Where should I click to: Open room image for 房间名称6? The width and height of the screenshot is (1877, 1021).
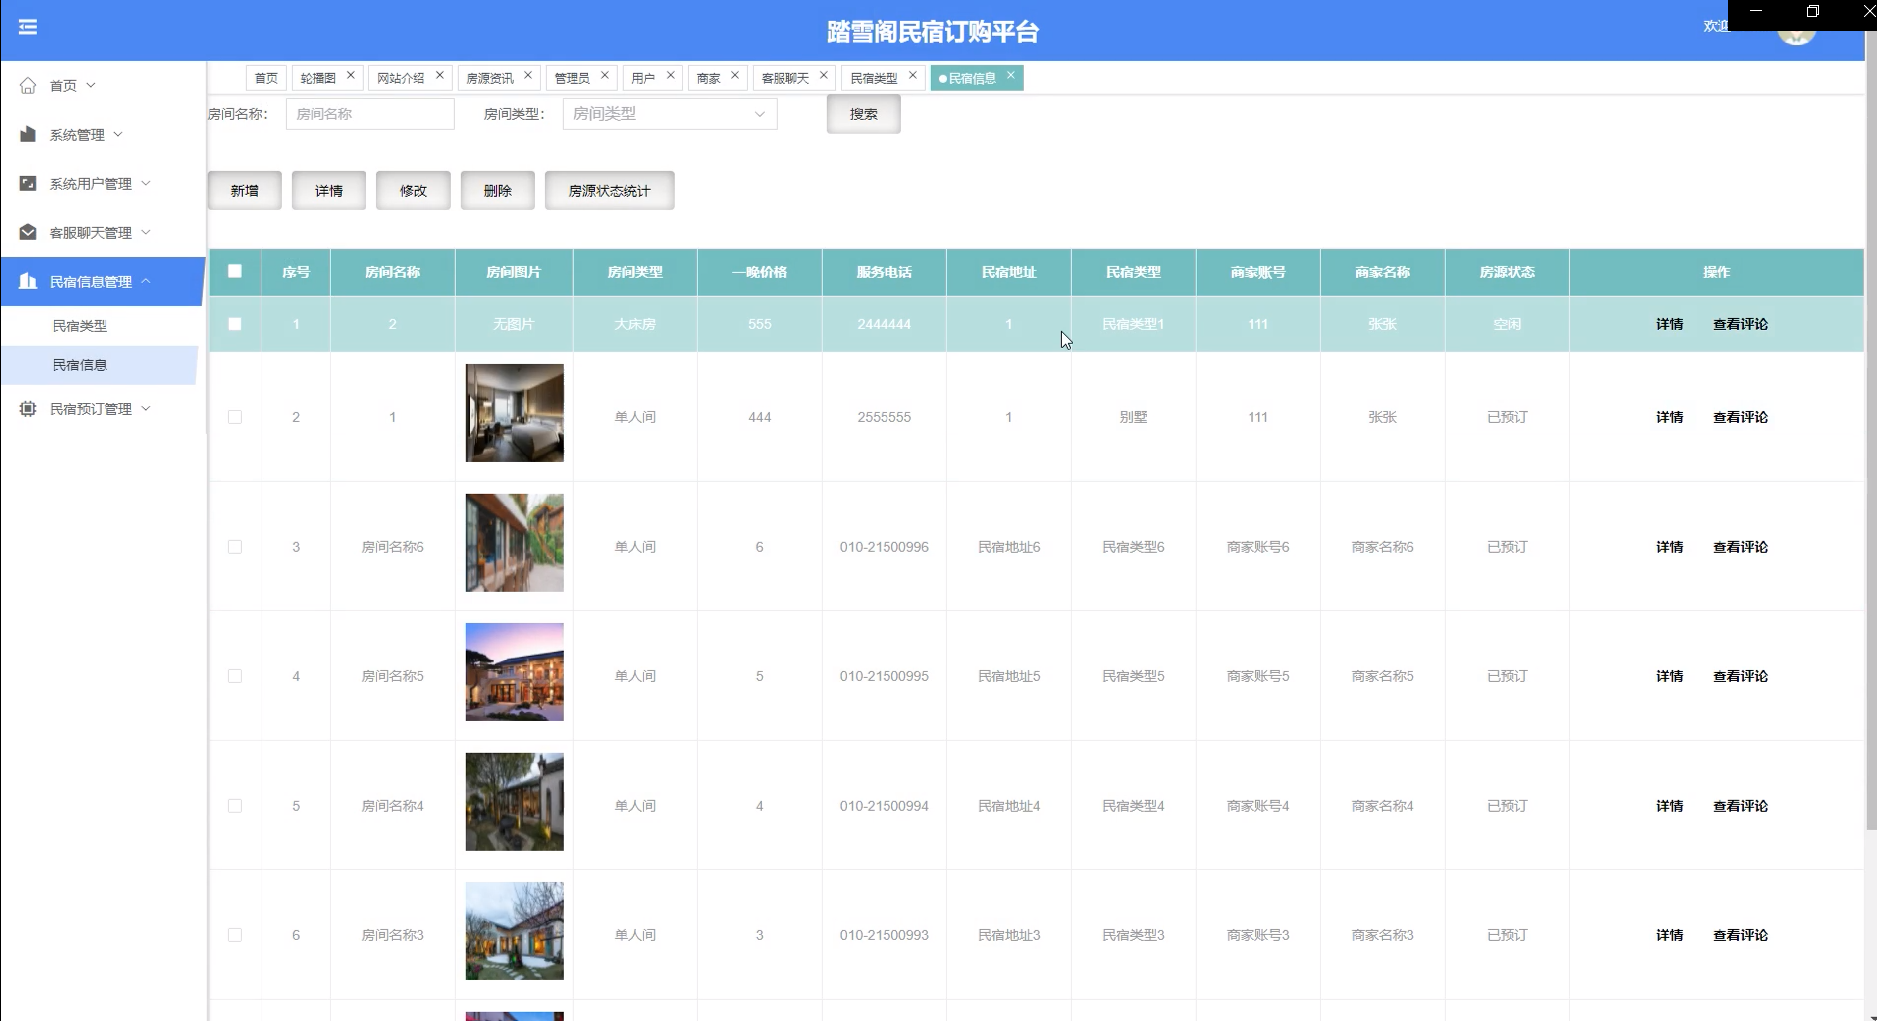click(515, 543)
